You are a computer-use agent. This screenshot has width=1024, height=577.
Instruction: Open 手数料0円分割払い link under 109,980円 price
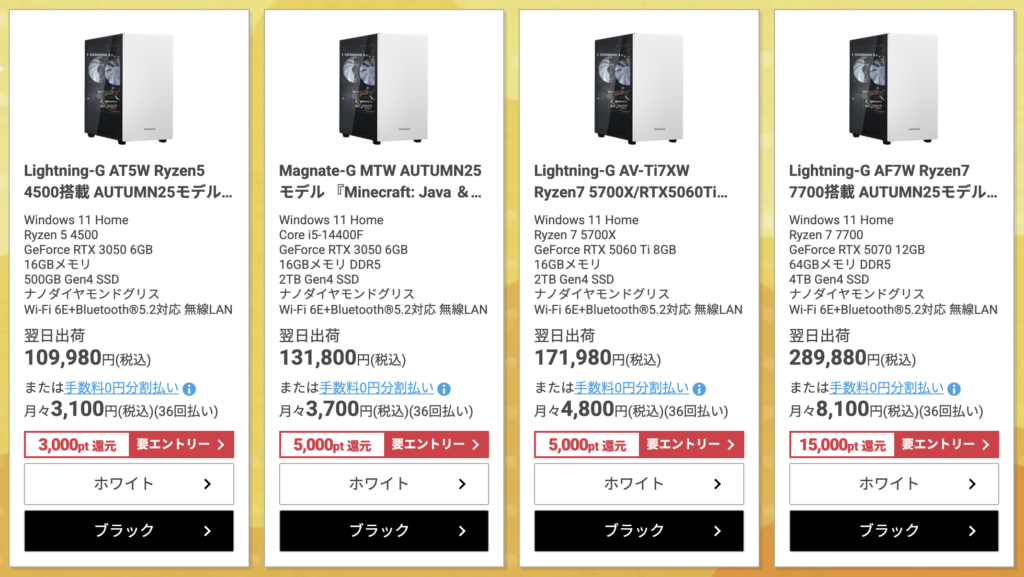(x=121, y=388)
